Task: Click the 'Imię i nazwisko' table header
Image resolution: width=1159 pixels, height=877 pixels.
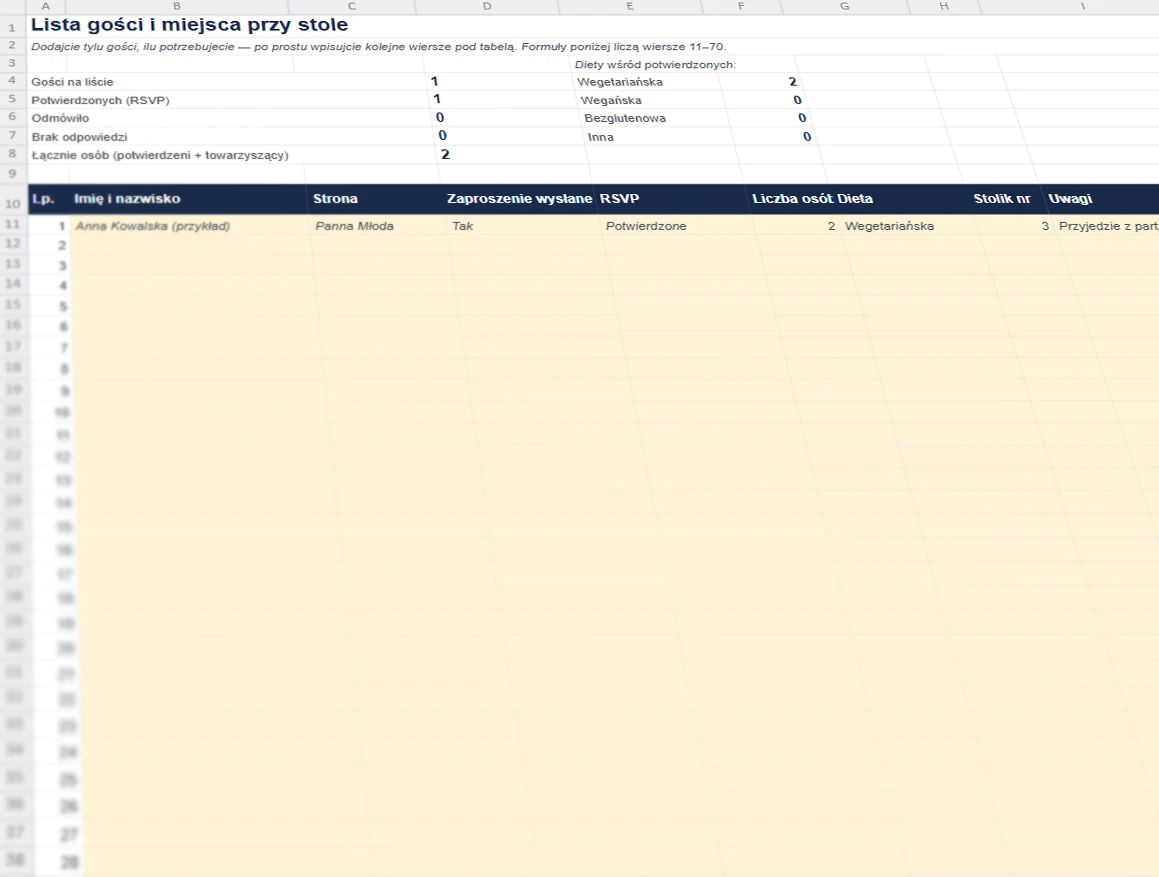Action: tap(127, 199)
